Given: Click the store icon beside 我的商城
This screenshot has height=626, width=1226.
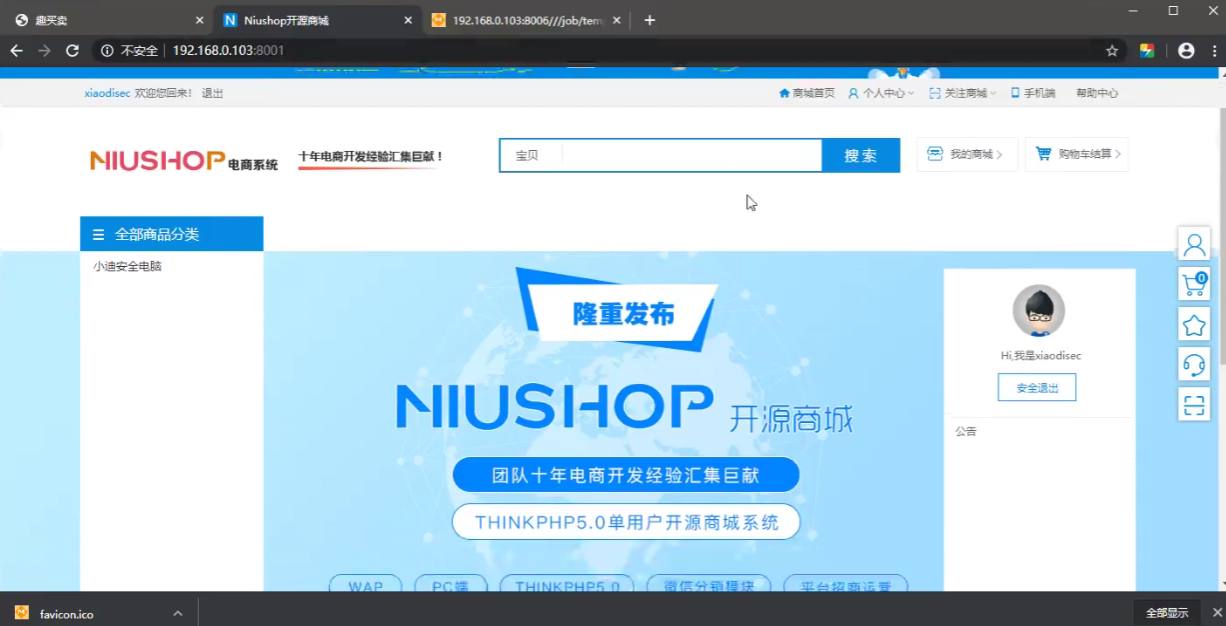Looking at the screenshot, I should tap(935, 154).
